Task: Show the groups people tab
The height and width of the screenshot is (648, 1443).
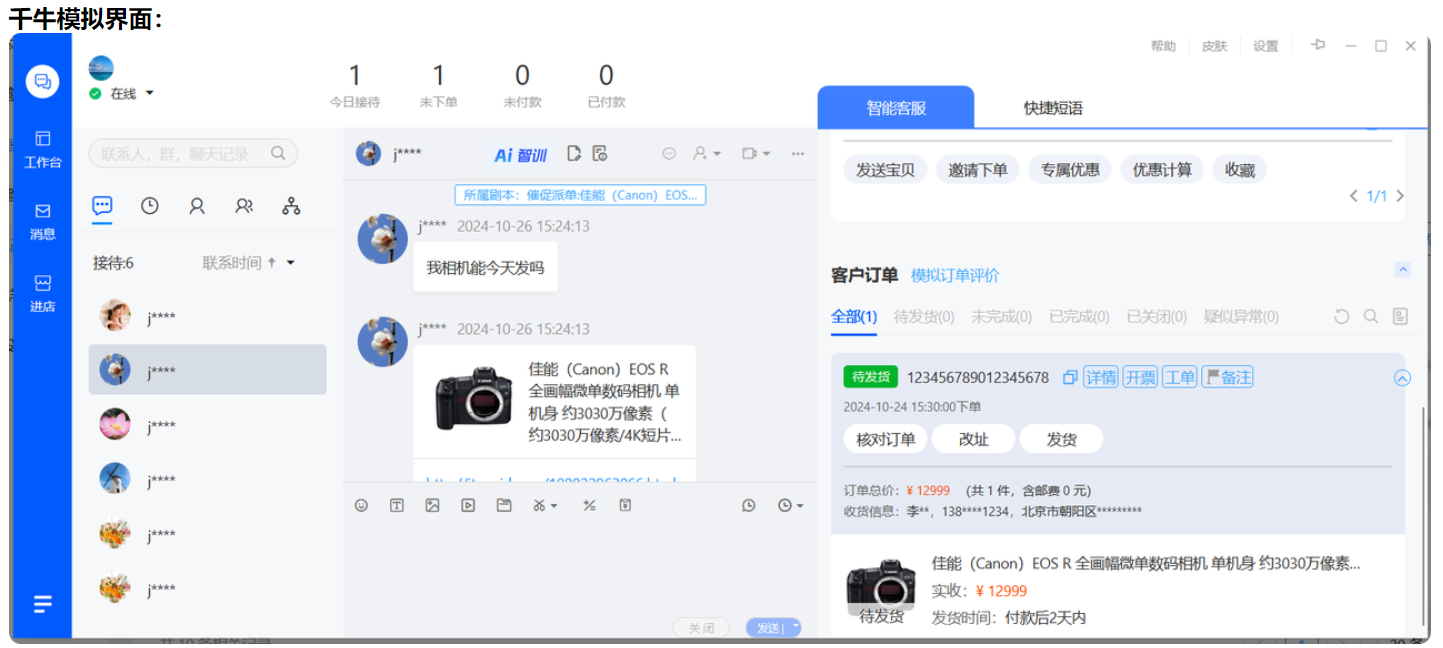Action: click(x=244, y=205)
